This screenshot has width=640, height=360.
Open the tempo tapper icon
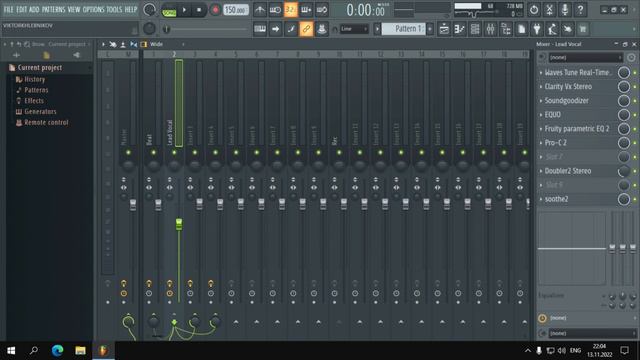point(552,29)
